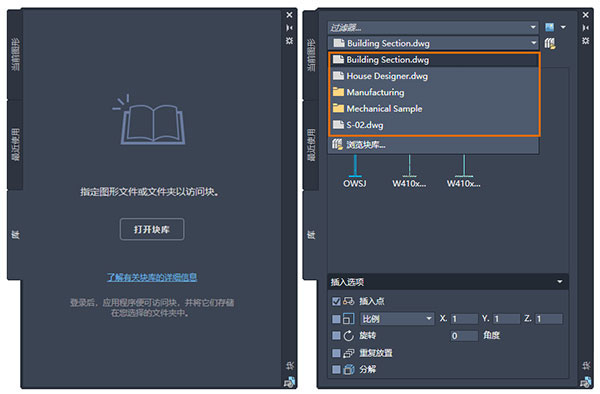Click the 重复放置 repeat placement icon

[x=349, y=353]
